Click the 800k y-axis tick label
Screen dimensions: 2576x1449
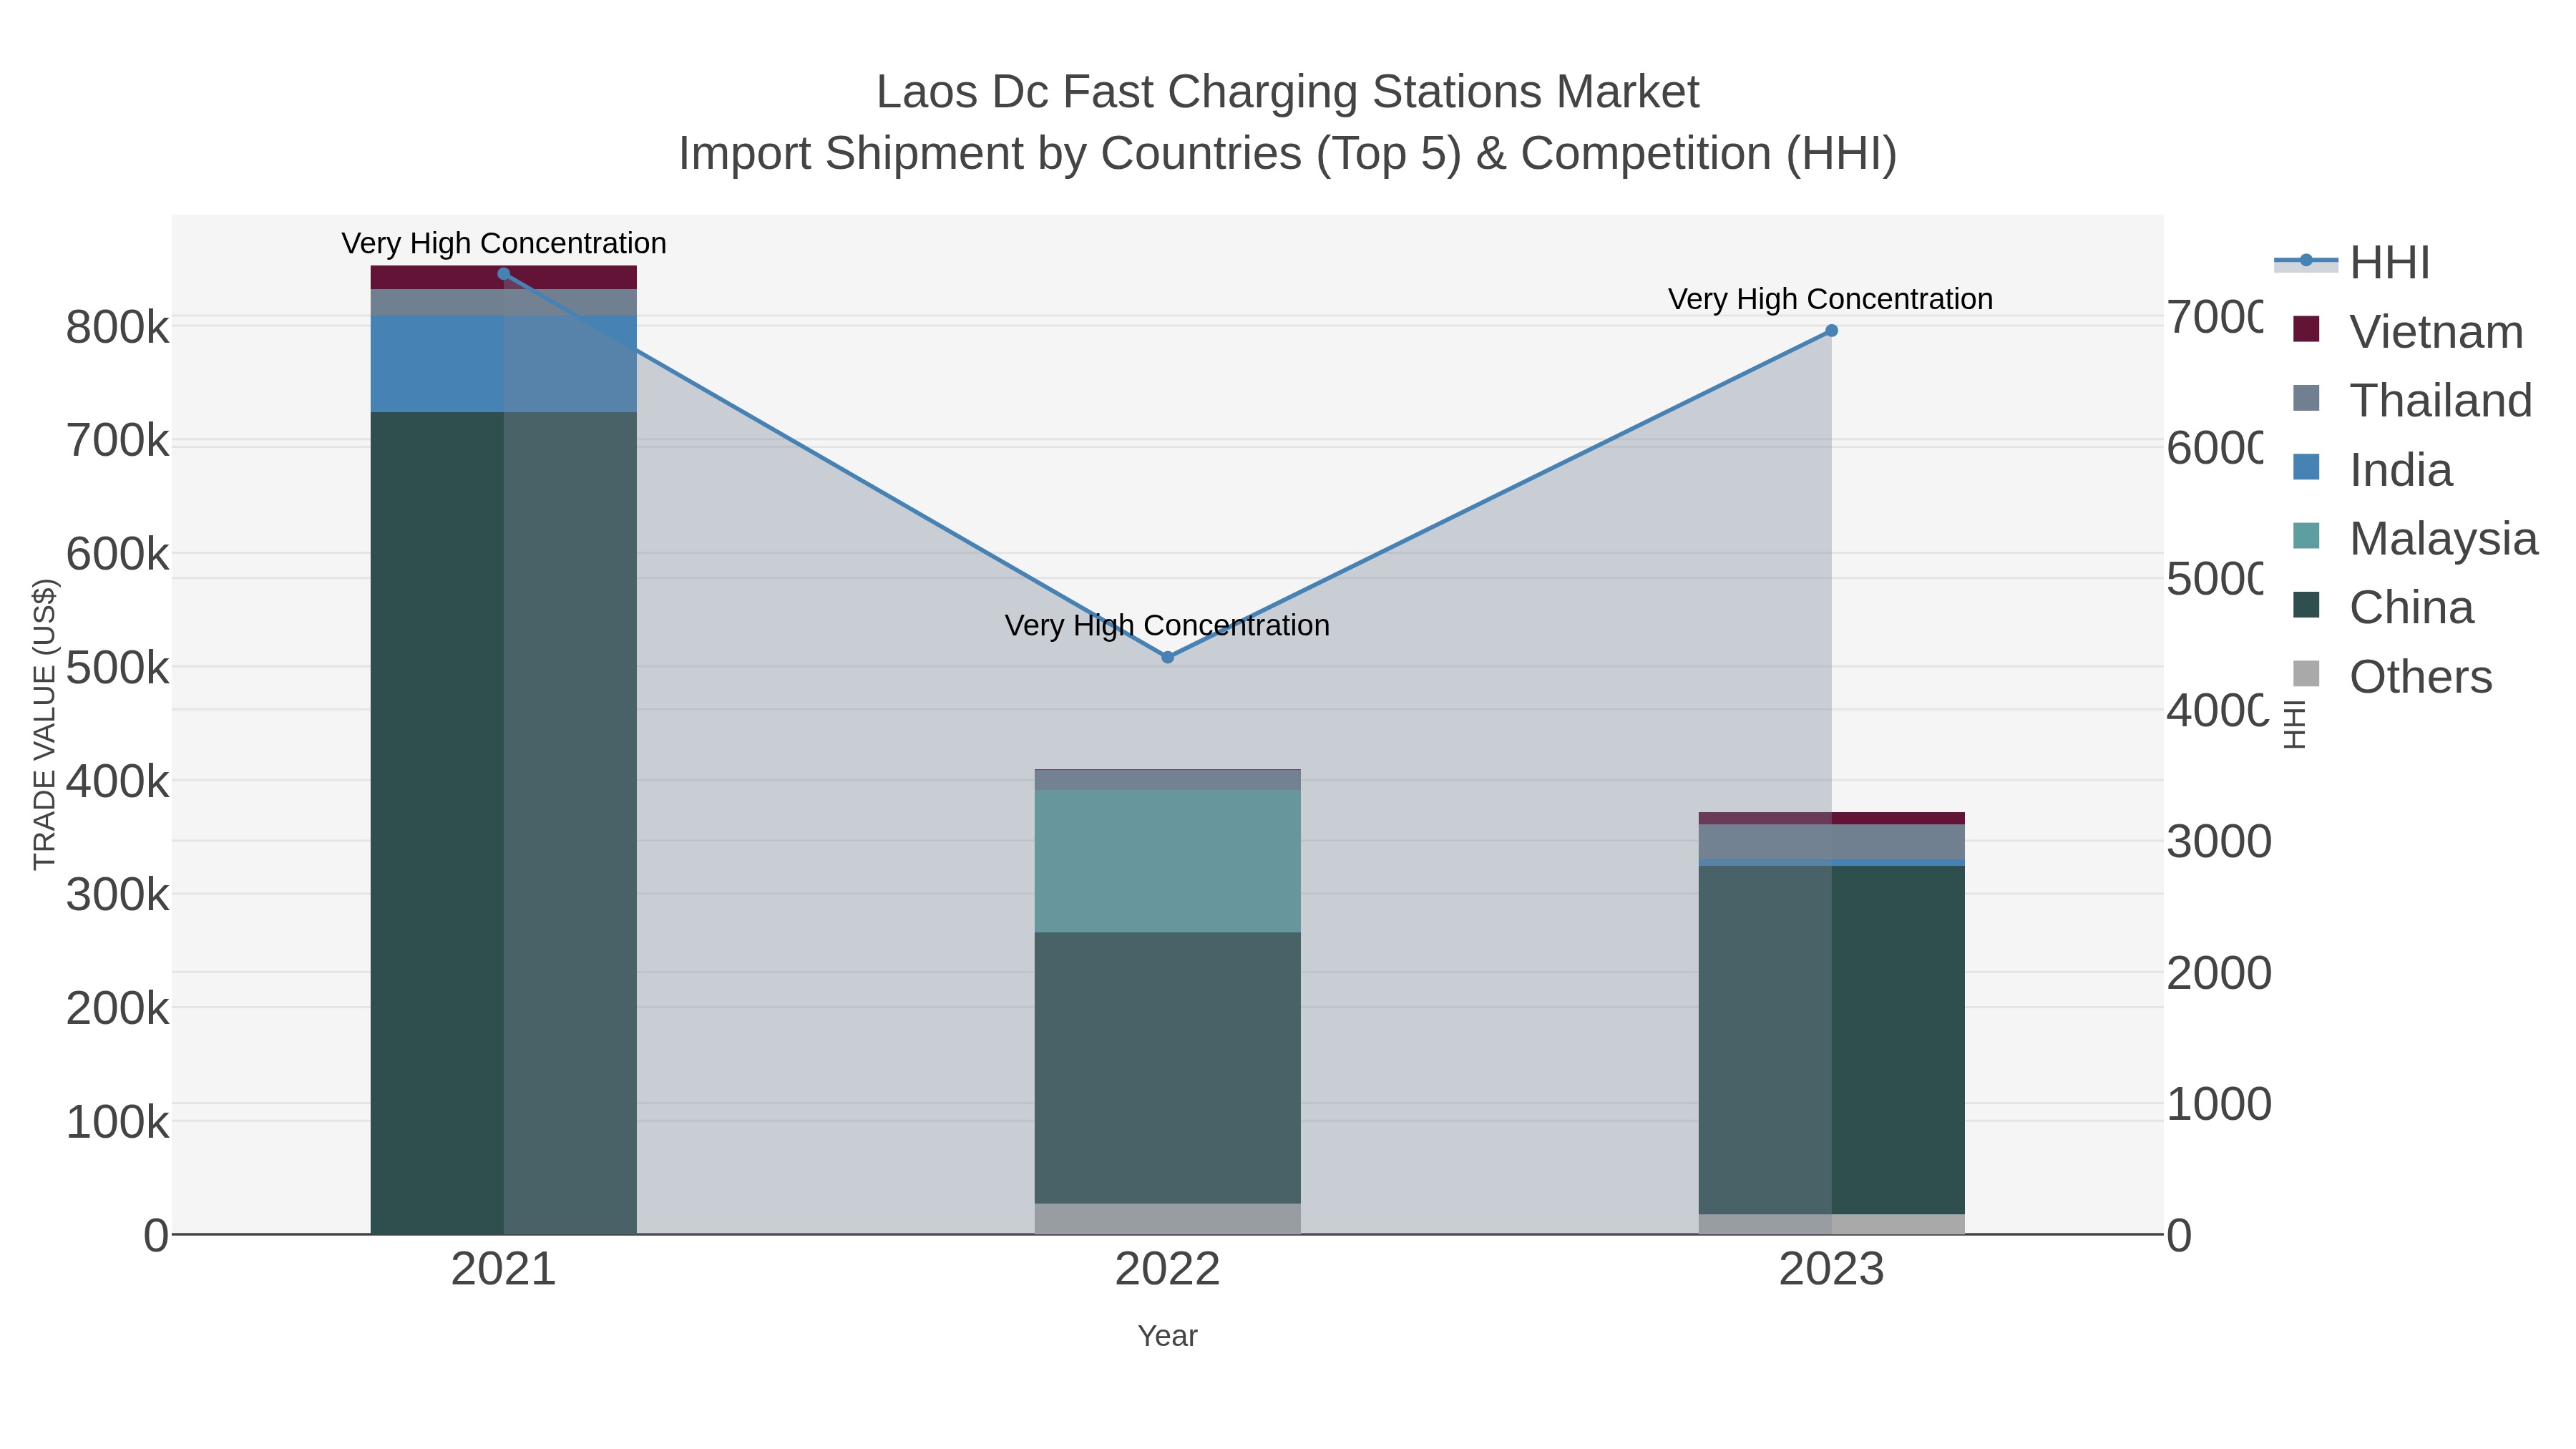[117, 327]
